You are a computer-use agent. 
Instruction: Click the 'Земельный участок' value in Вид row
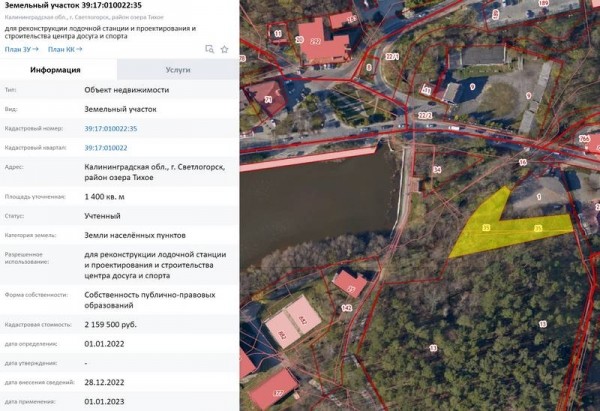tap(120, 109)
